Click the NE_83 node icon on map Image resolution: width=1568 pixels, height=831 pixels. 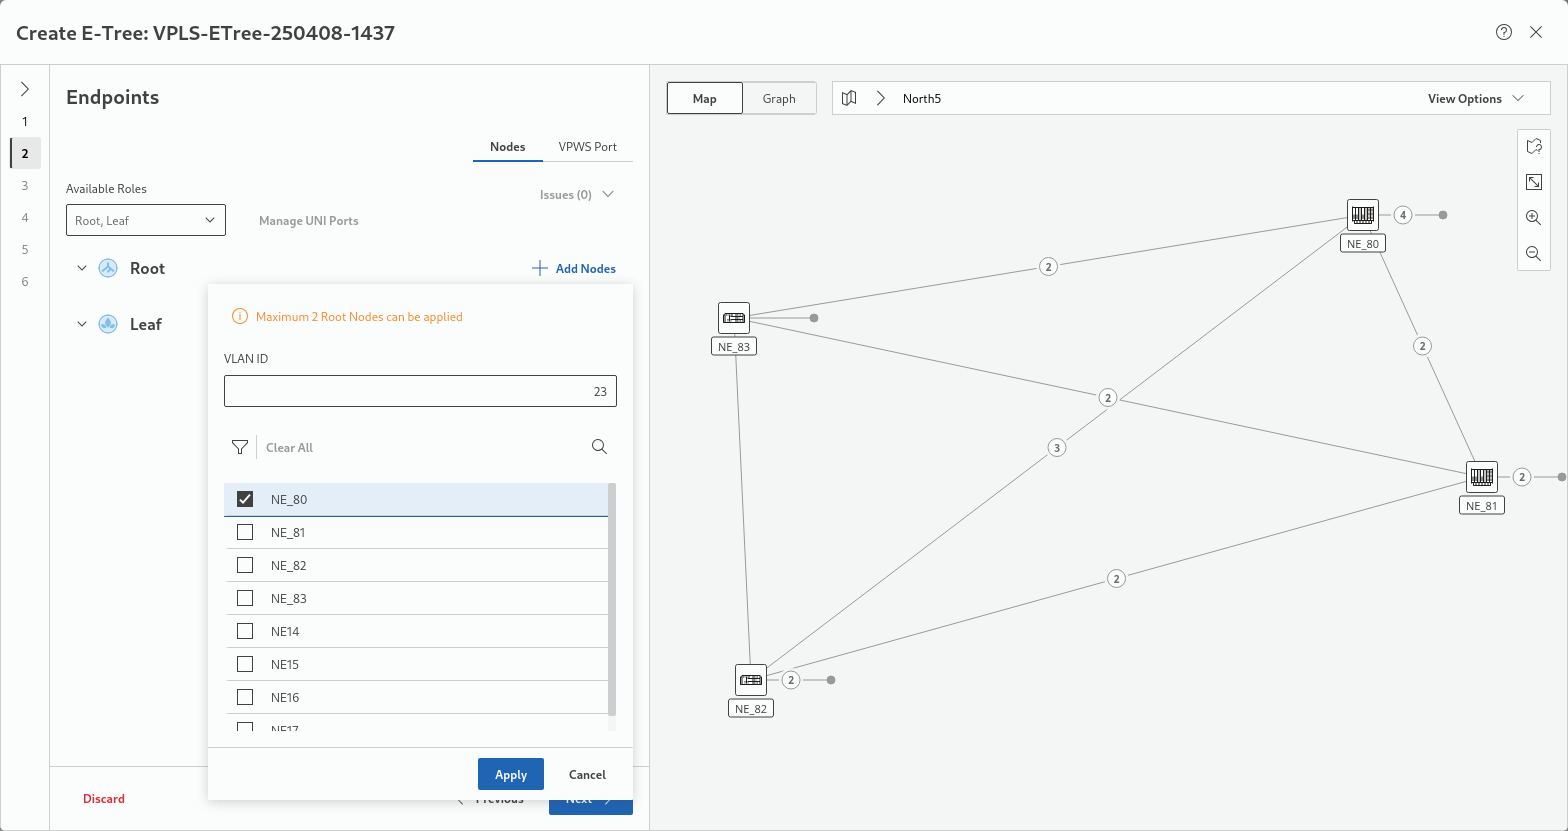[734, 318]
